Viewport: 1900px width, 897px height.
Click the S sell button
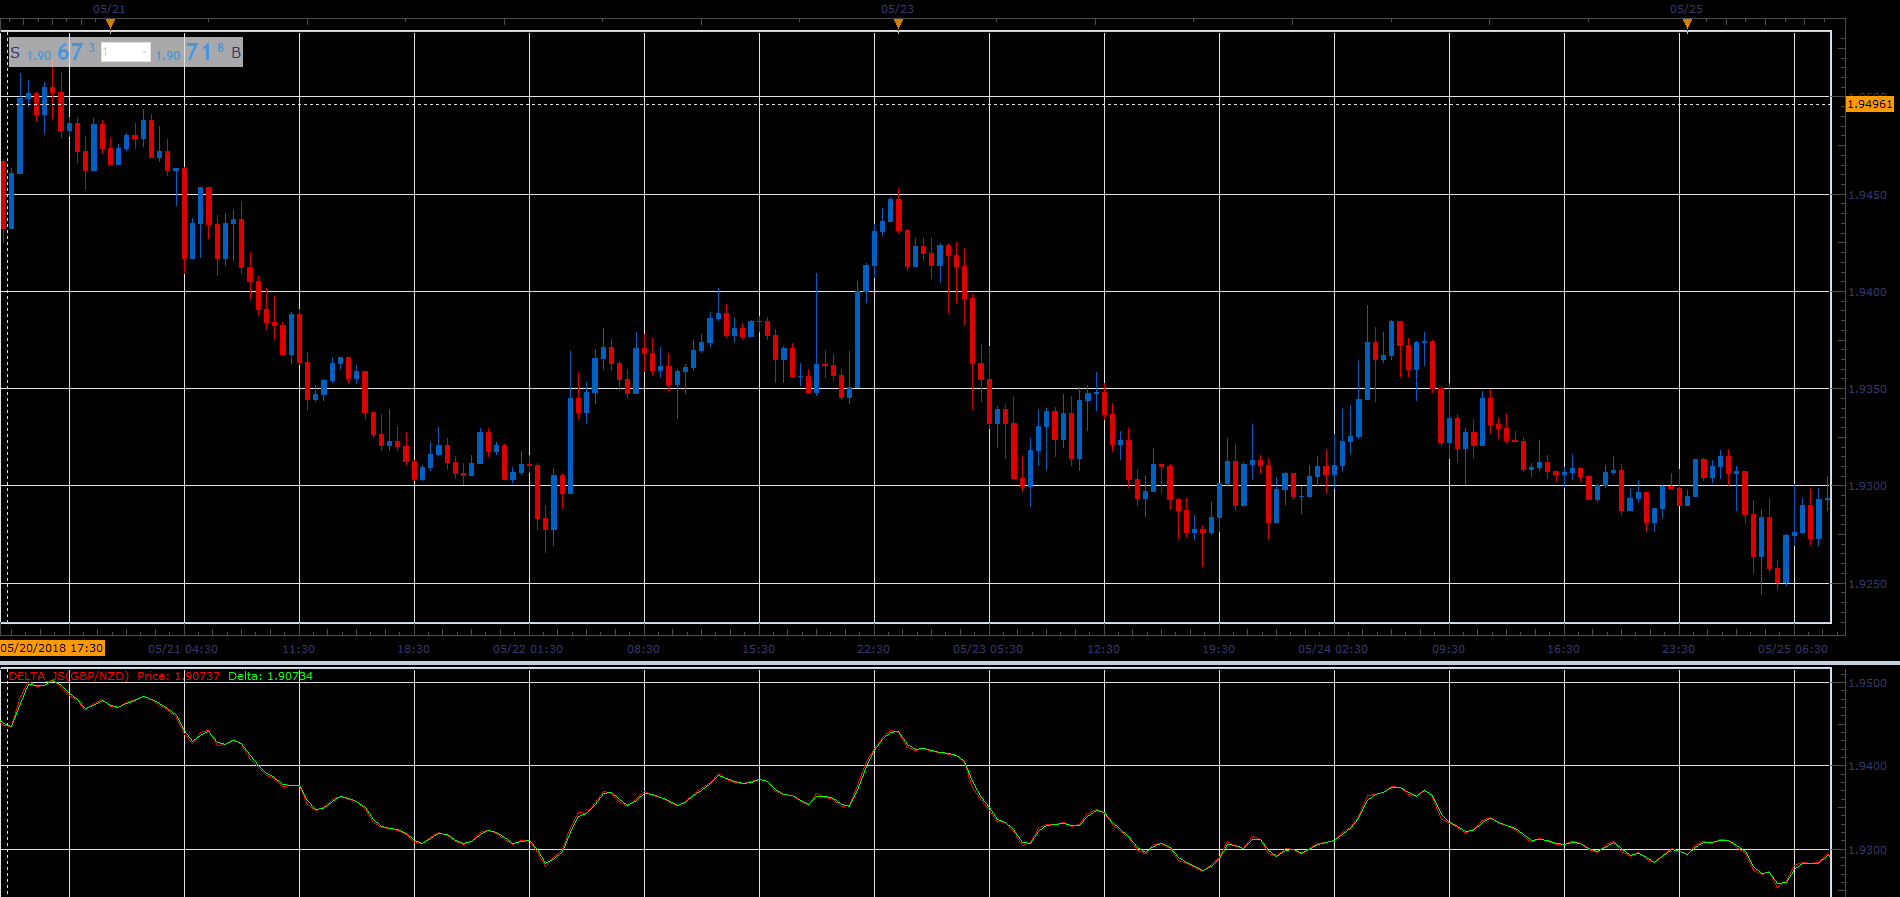[x=15, y=53]
